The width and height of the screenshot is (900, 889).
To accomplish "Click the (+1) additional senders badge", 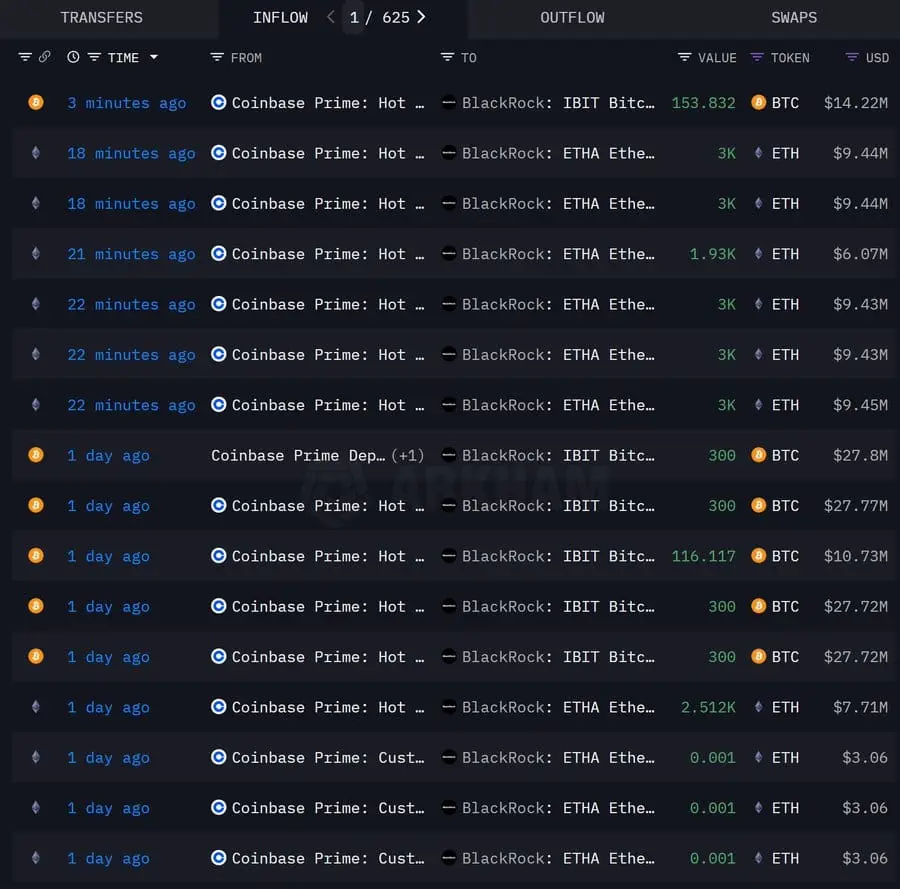I will pyautogui.click(x=408, y=456).
